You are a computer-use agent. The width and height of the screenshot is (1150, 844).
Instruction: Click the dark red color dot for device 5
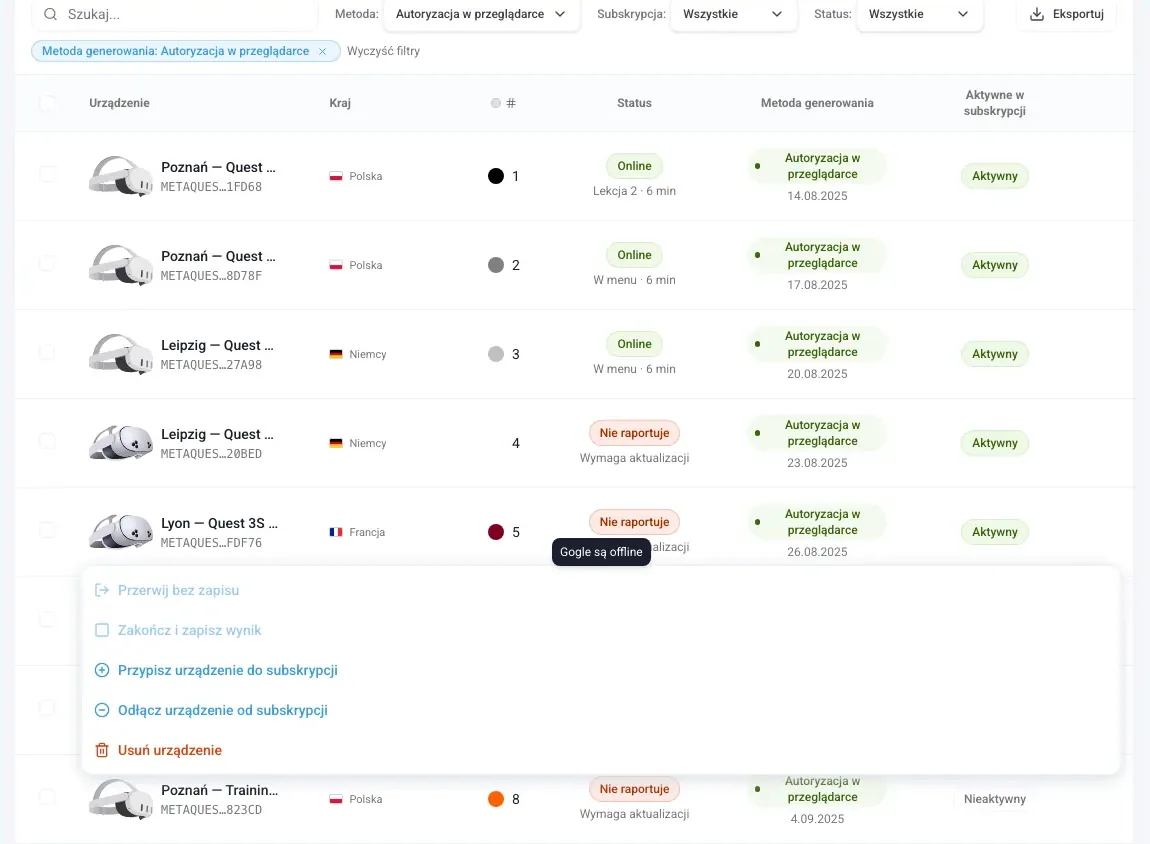point(496,532)
